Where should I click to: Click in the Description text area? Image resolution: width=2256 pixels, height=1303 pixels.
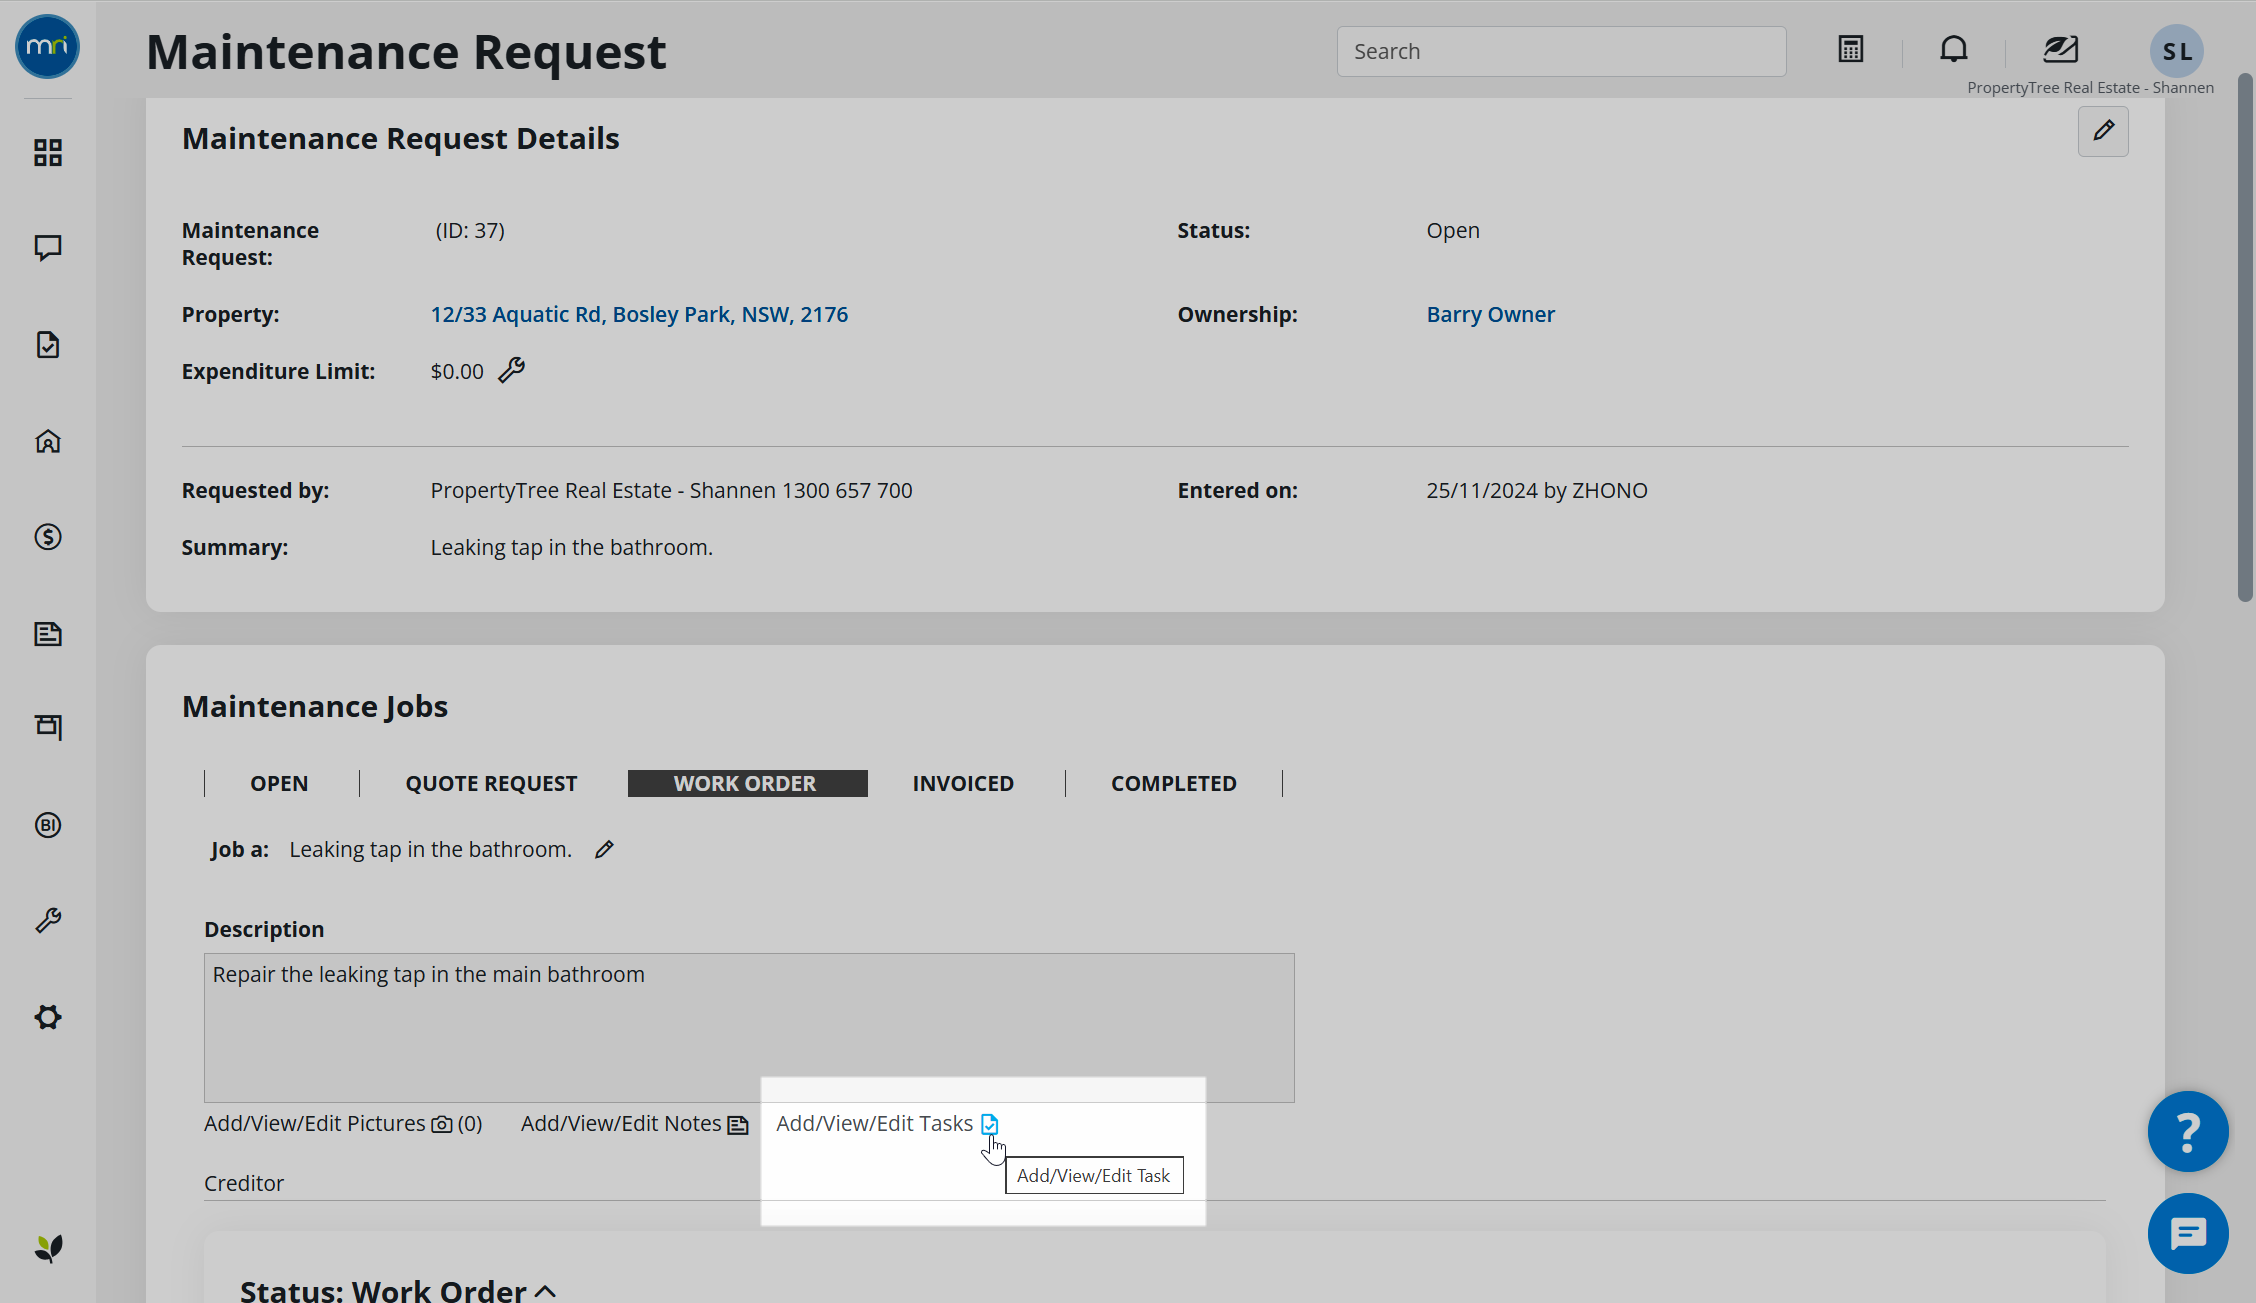[x=749, y=1027]
